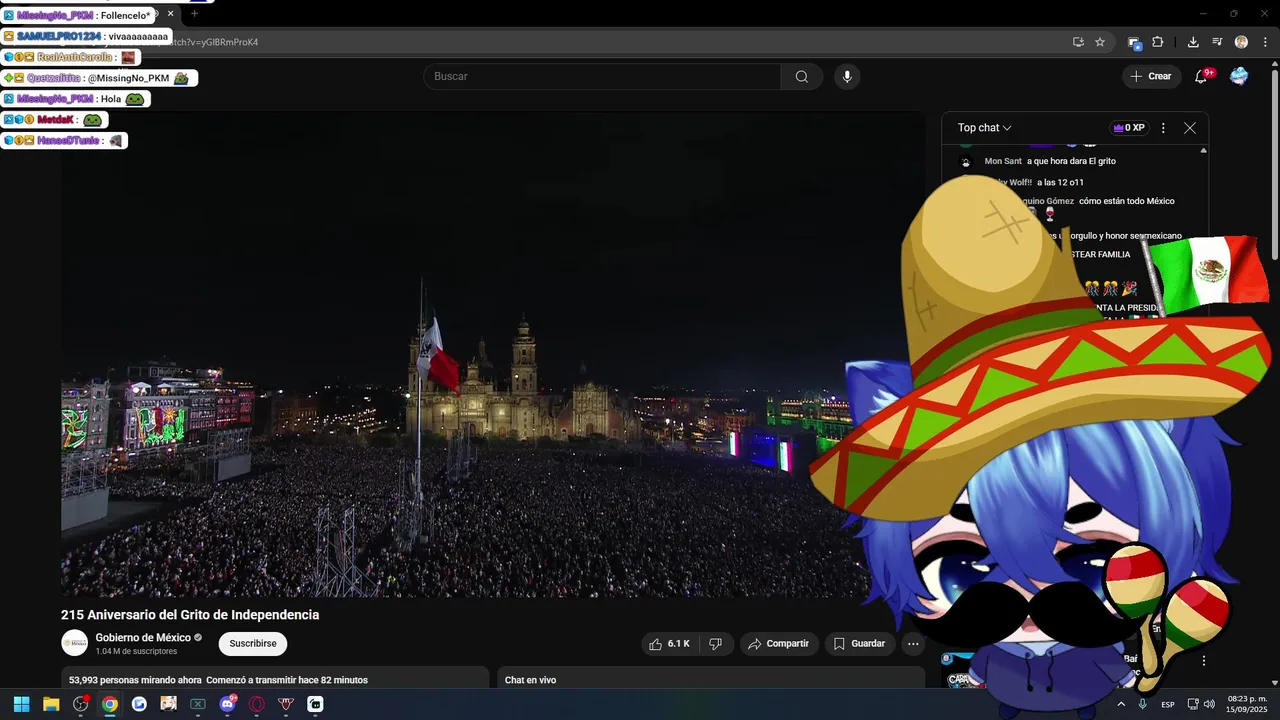
Task: Dislike the video with thumbs down
Action: (x=716, y=644)
